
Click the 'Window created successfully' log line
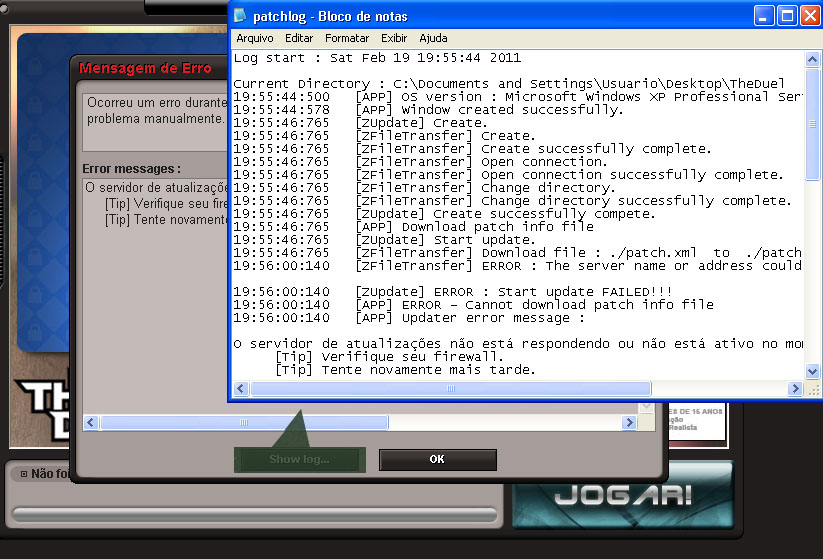click(428, 110)
